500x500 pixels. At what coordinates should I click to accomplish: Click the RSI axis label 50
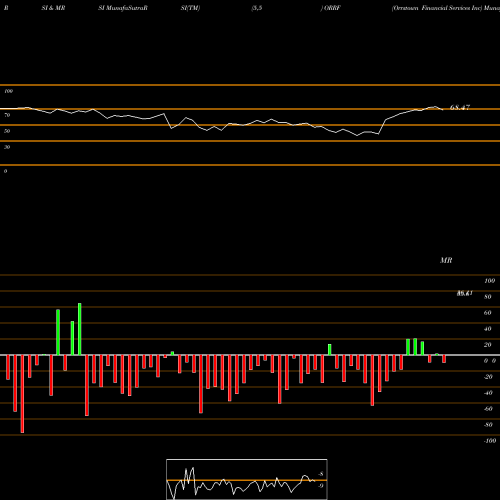tap(7, 131)
